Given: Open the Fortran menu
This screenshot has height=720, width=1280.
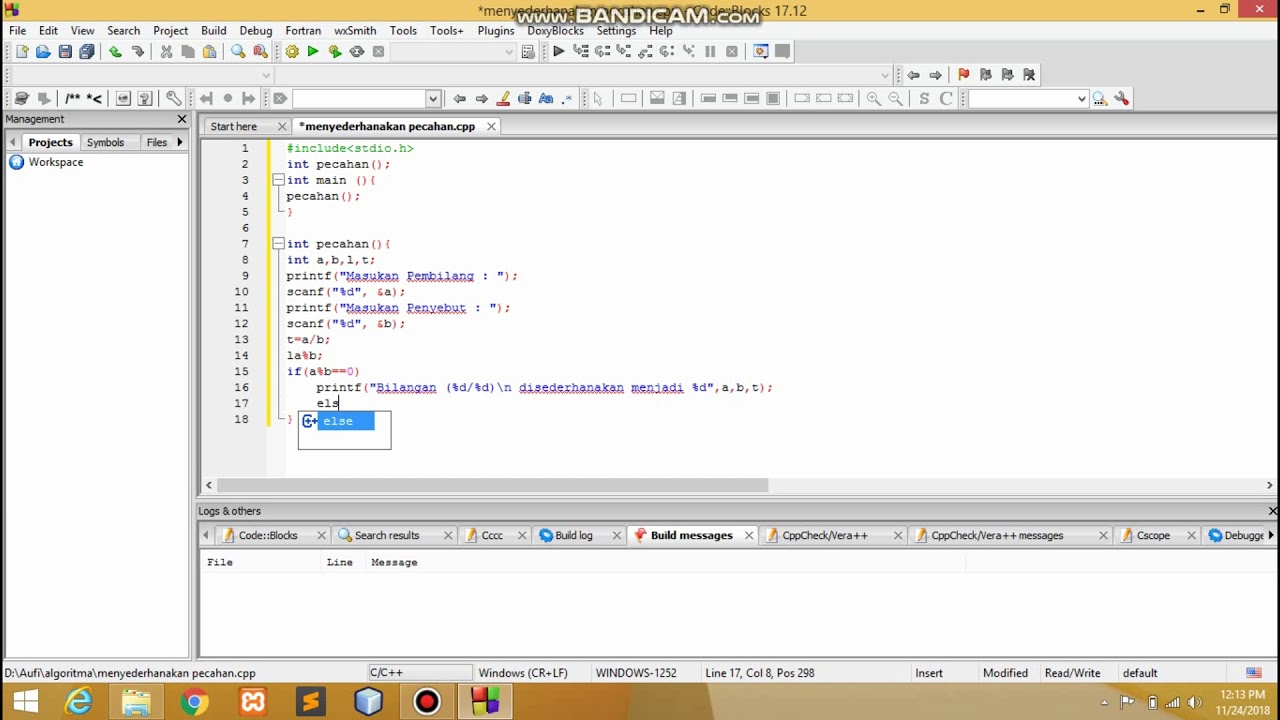Looking at the screenshot, I should [303, 31].
